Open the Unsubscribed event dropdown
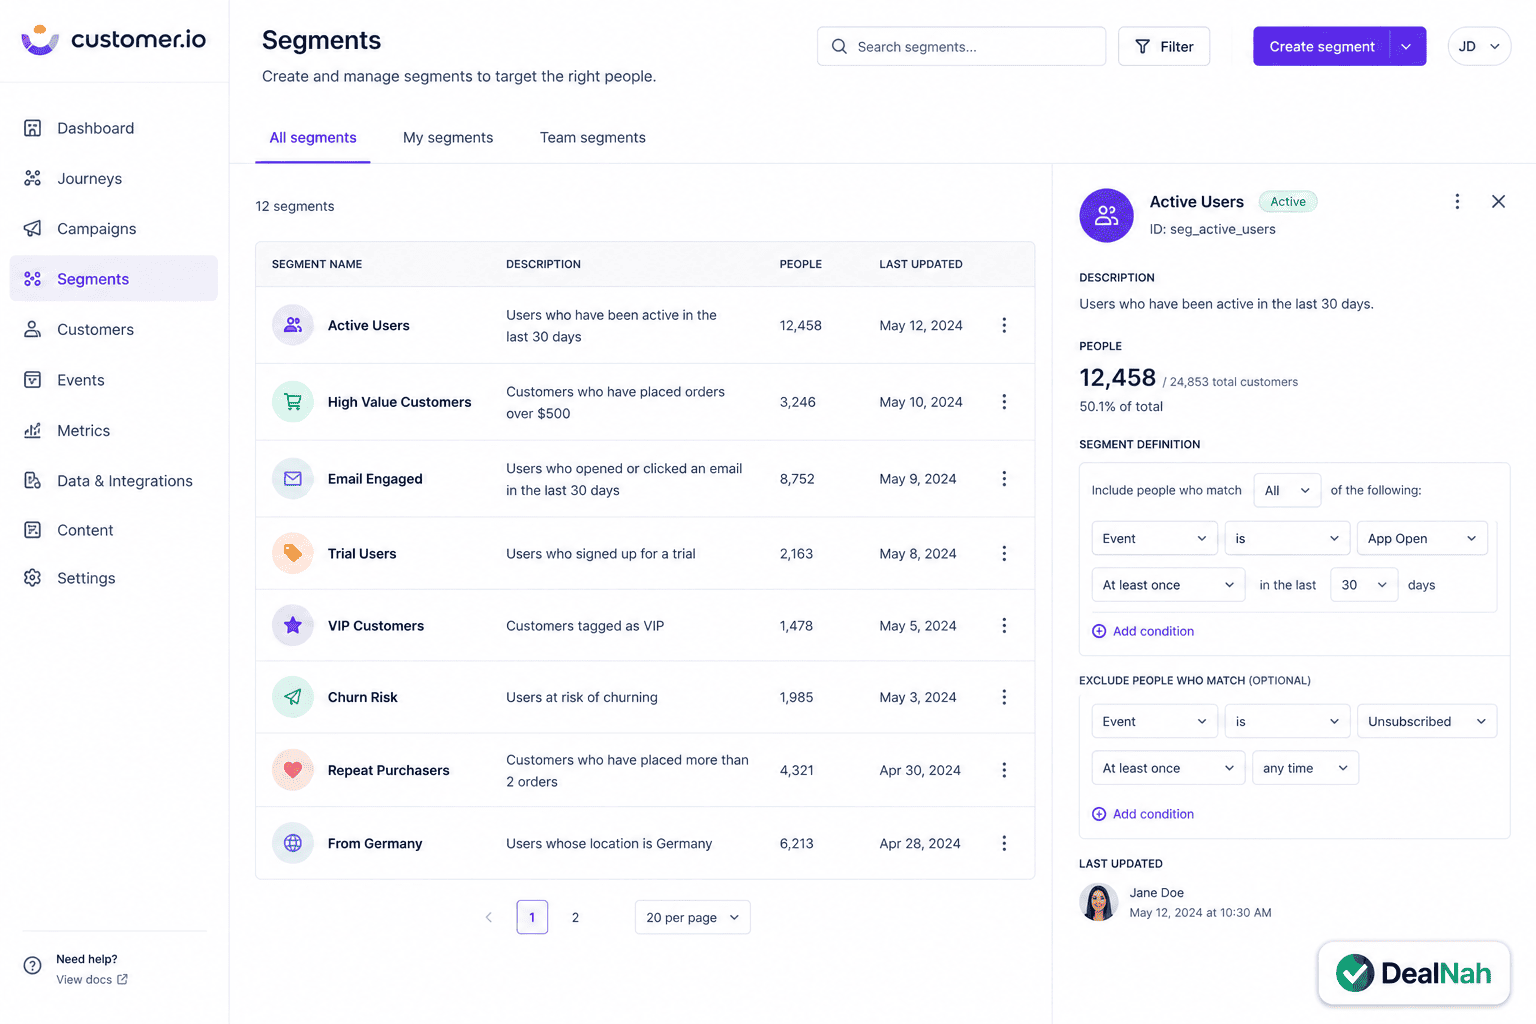This screenshot has height=1024, width=1536. (1427, 721)
